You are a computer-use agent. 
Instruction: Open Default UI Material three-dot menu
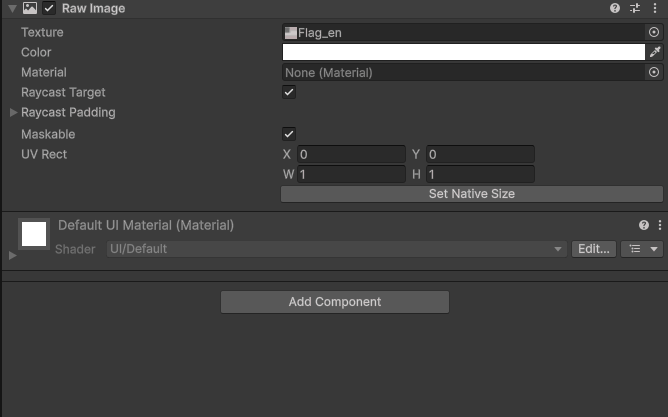(x=660, y=225)
